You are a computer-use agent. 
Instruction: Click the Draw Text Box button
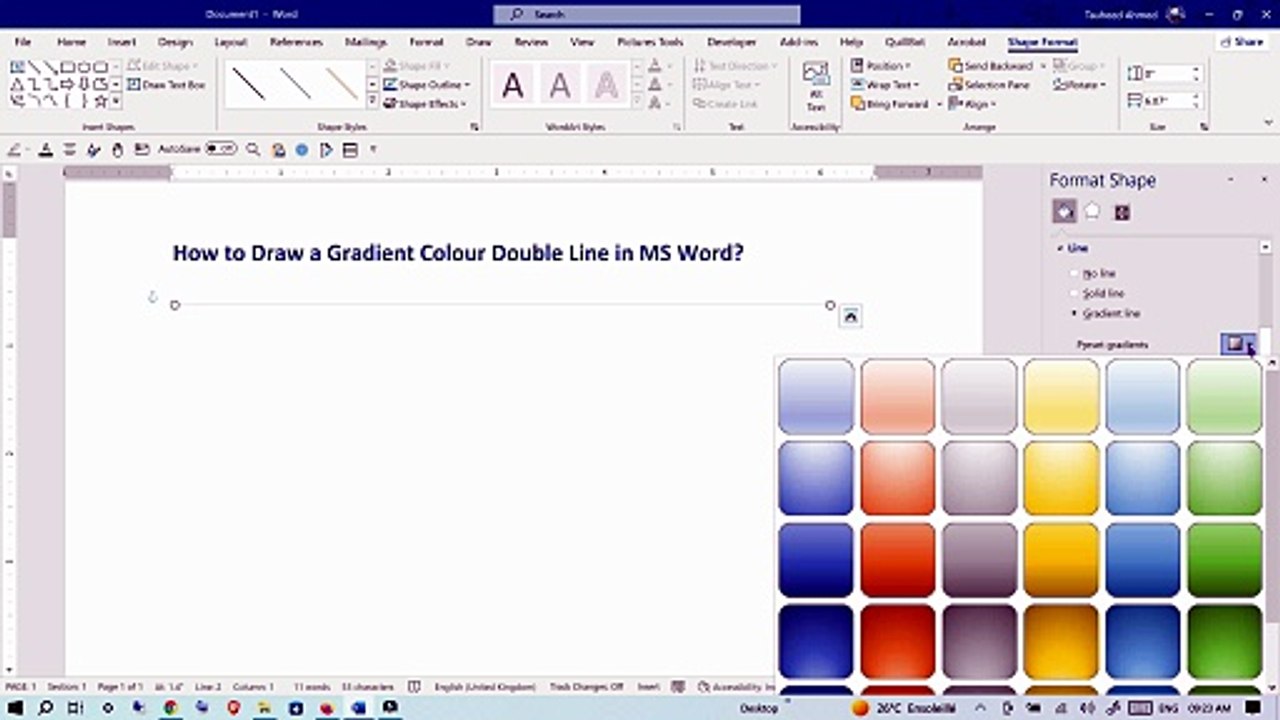point(167,85)
